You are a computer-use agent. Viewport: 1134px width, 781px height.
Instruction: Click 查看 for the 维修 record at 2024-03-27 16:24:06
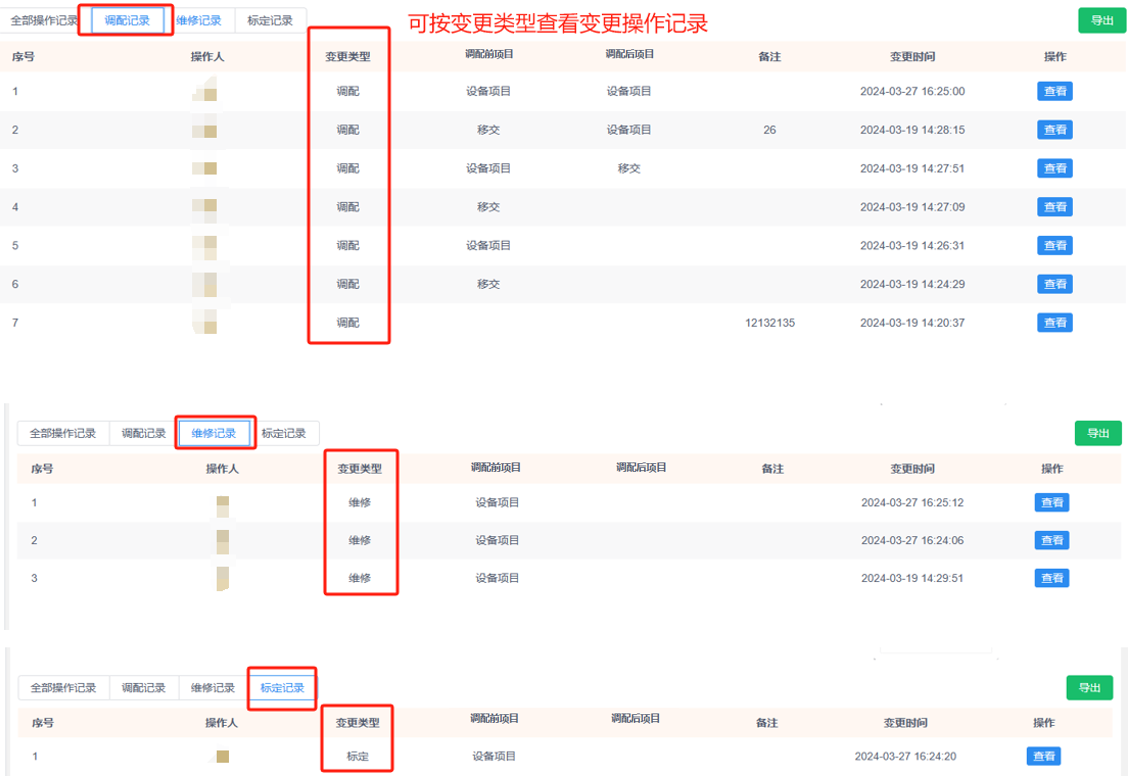[1051, 540]
